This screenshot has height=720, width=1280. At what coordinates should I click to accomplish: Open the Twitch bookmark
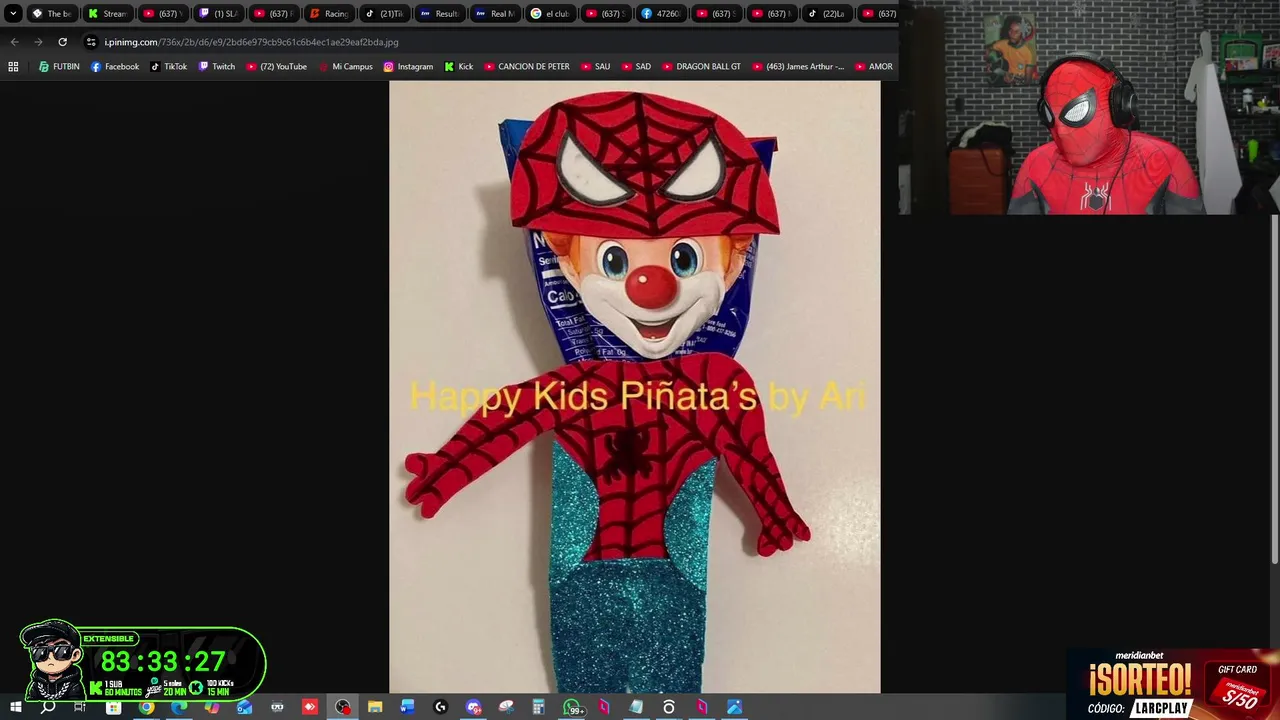[x=217, y=67]
